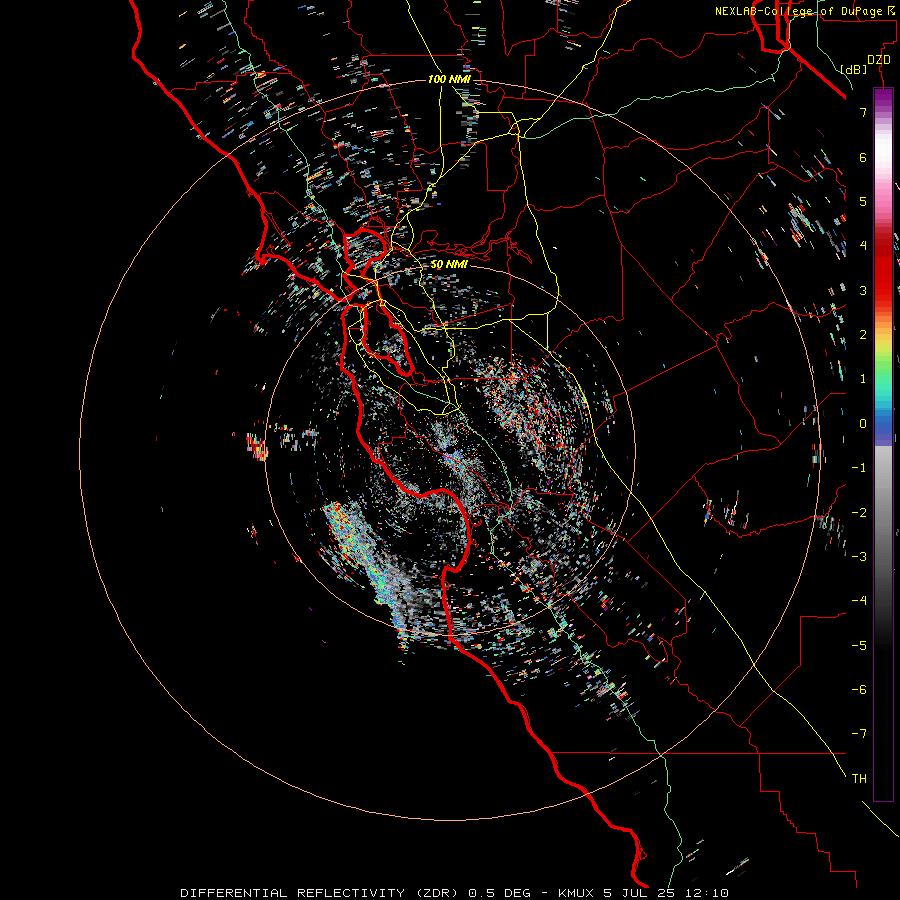Click the 4 value on legend
The image size is (900, 900).
coord(863,246)
